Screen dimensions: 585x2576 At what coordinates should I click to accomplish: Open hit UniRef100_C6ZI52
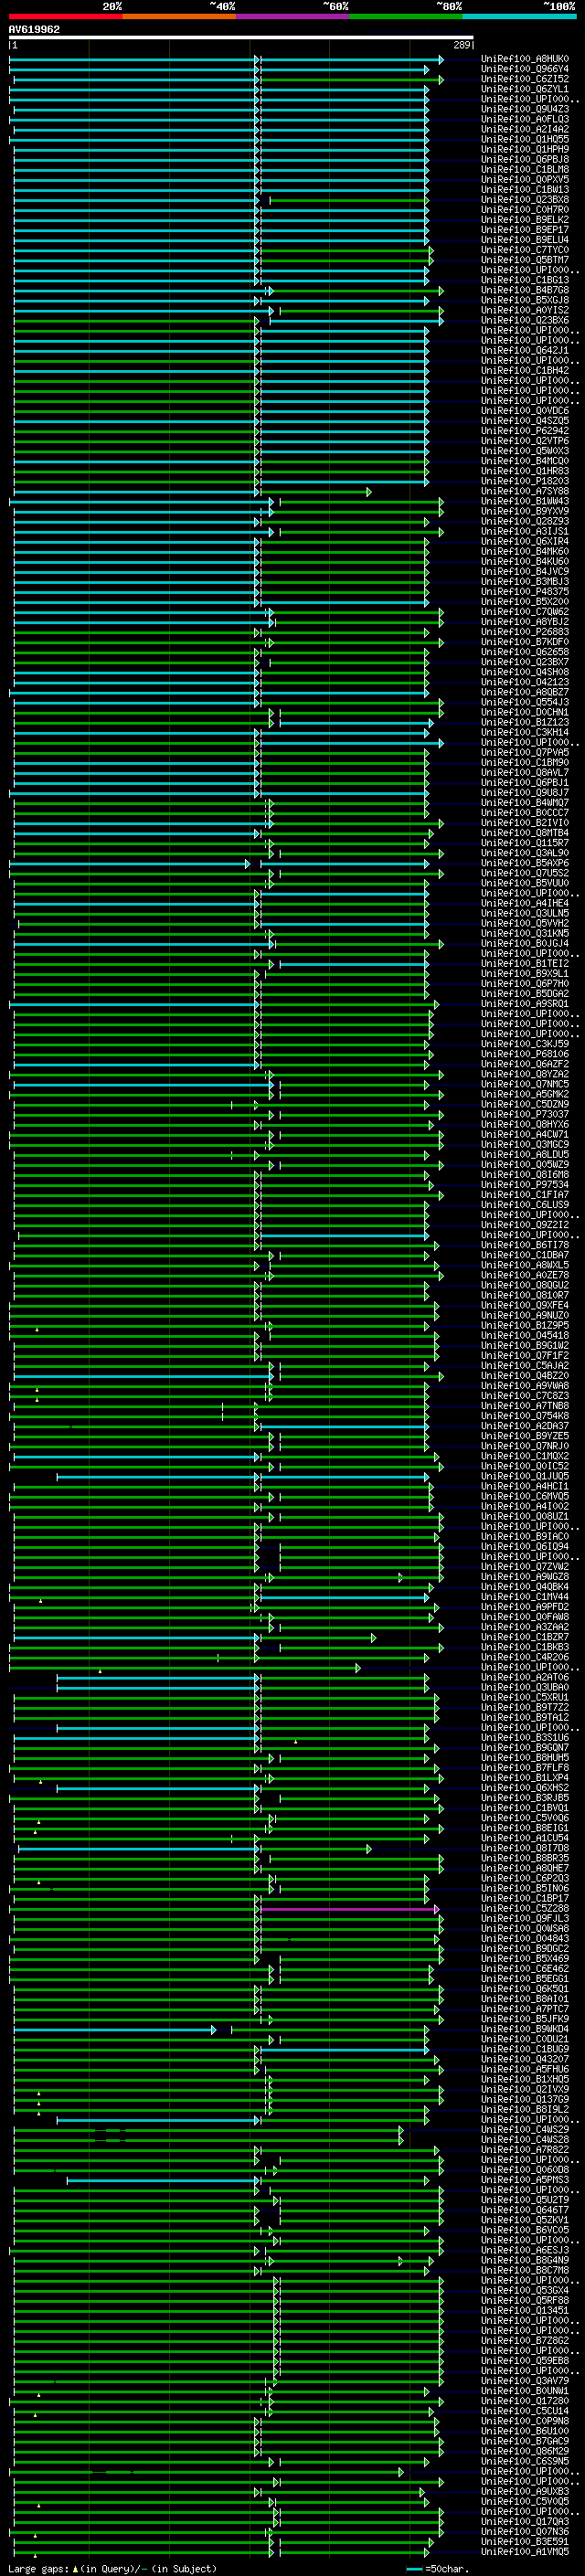[x=525, y=79]
